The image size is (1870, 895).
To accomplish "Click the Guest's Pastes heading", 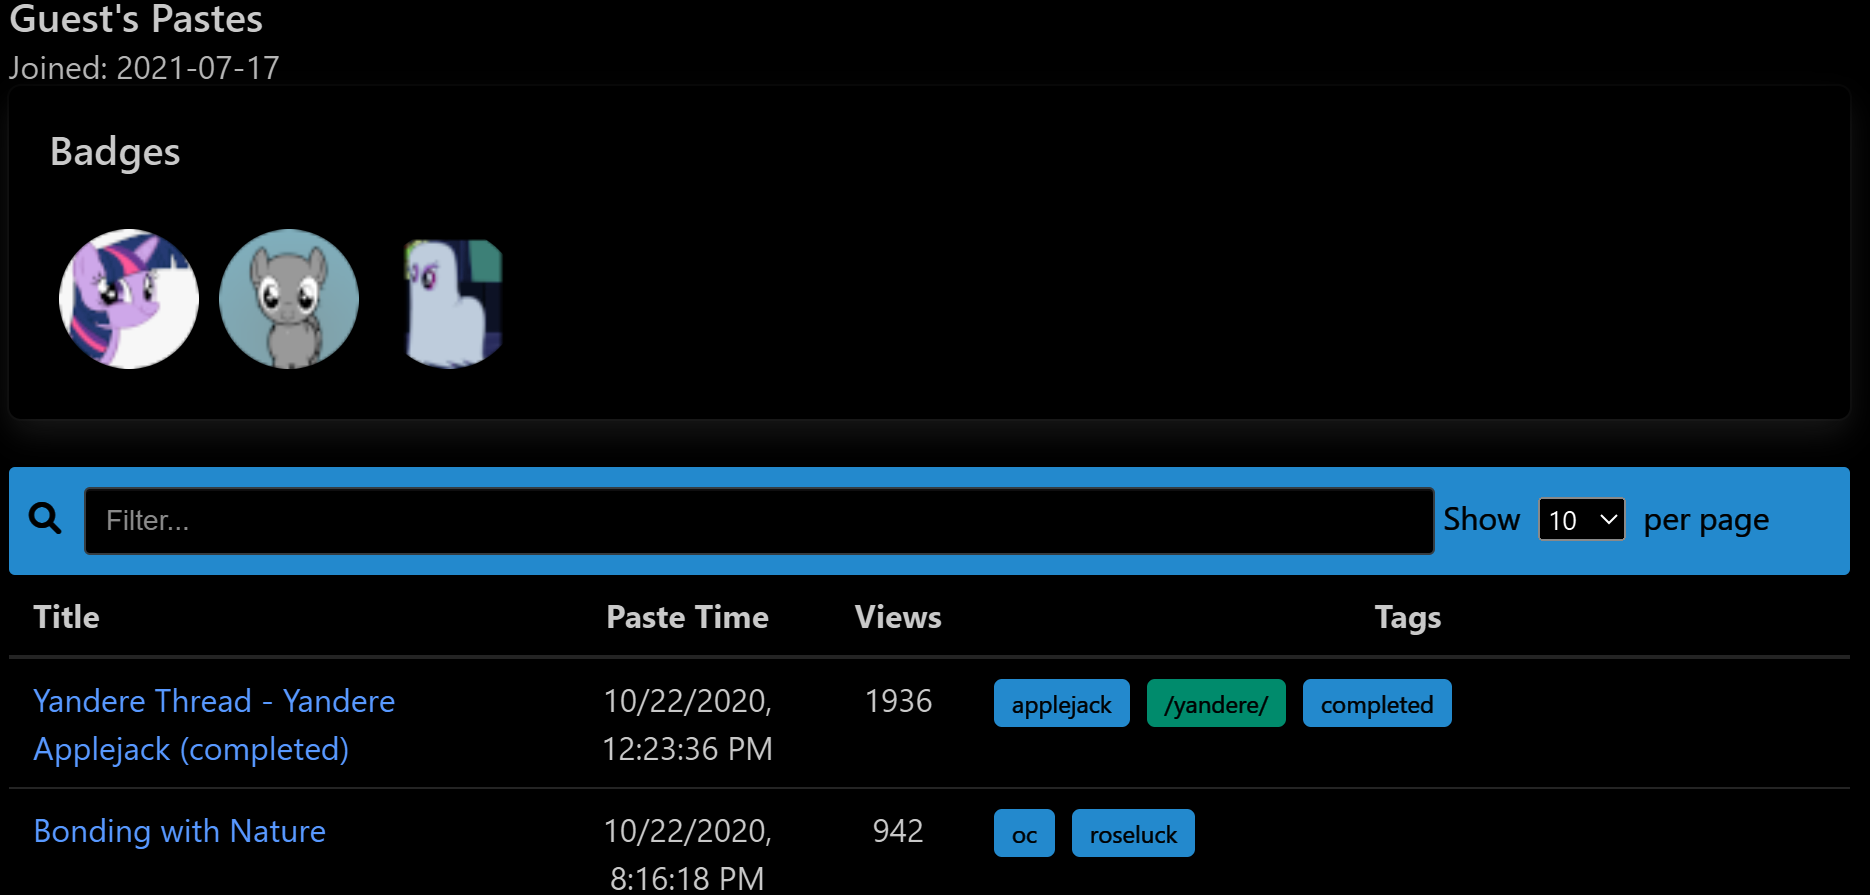I will click(136, 19).
